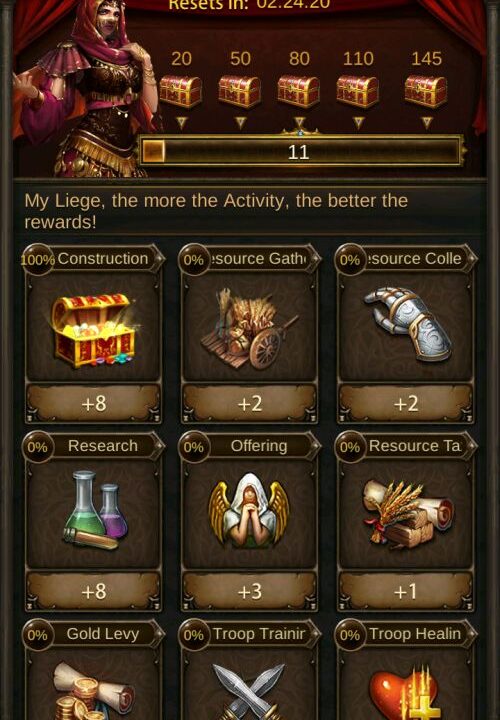Tap the Resource Collection gauntlet icon
The width and height of the screenshot is (500, 720).
(407, 324)
